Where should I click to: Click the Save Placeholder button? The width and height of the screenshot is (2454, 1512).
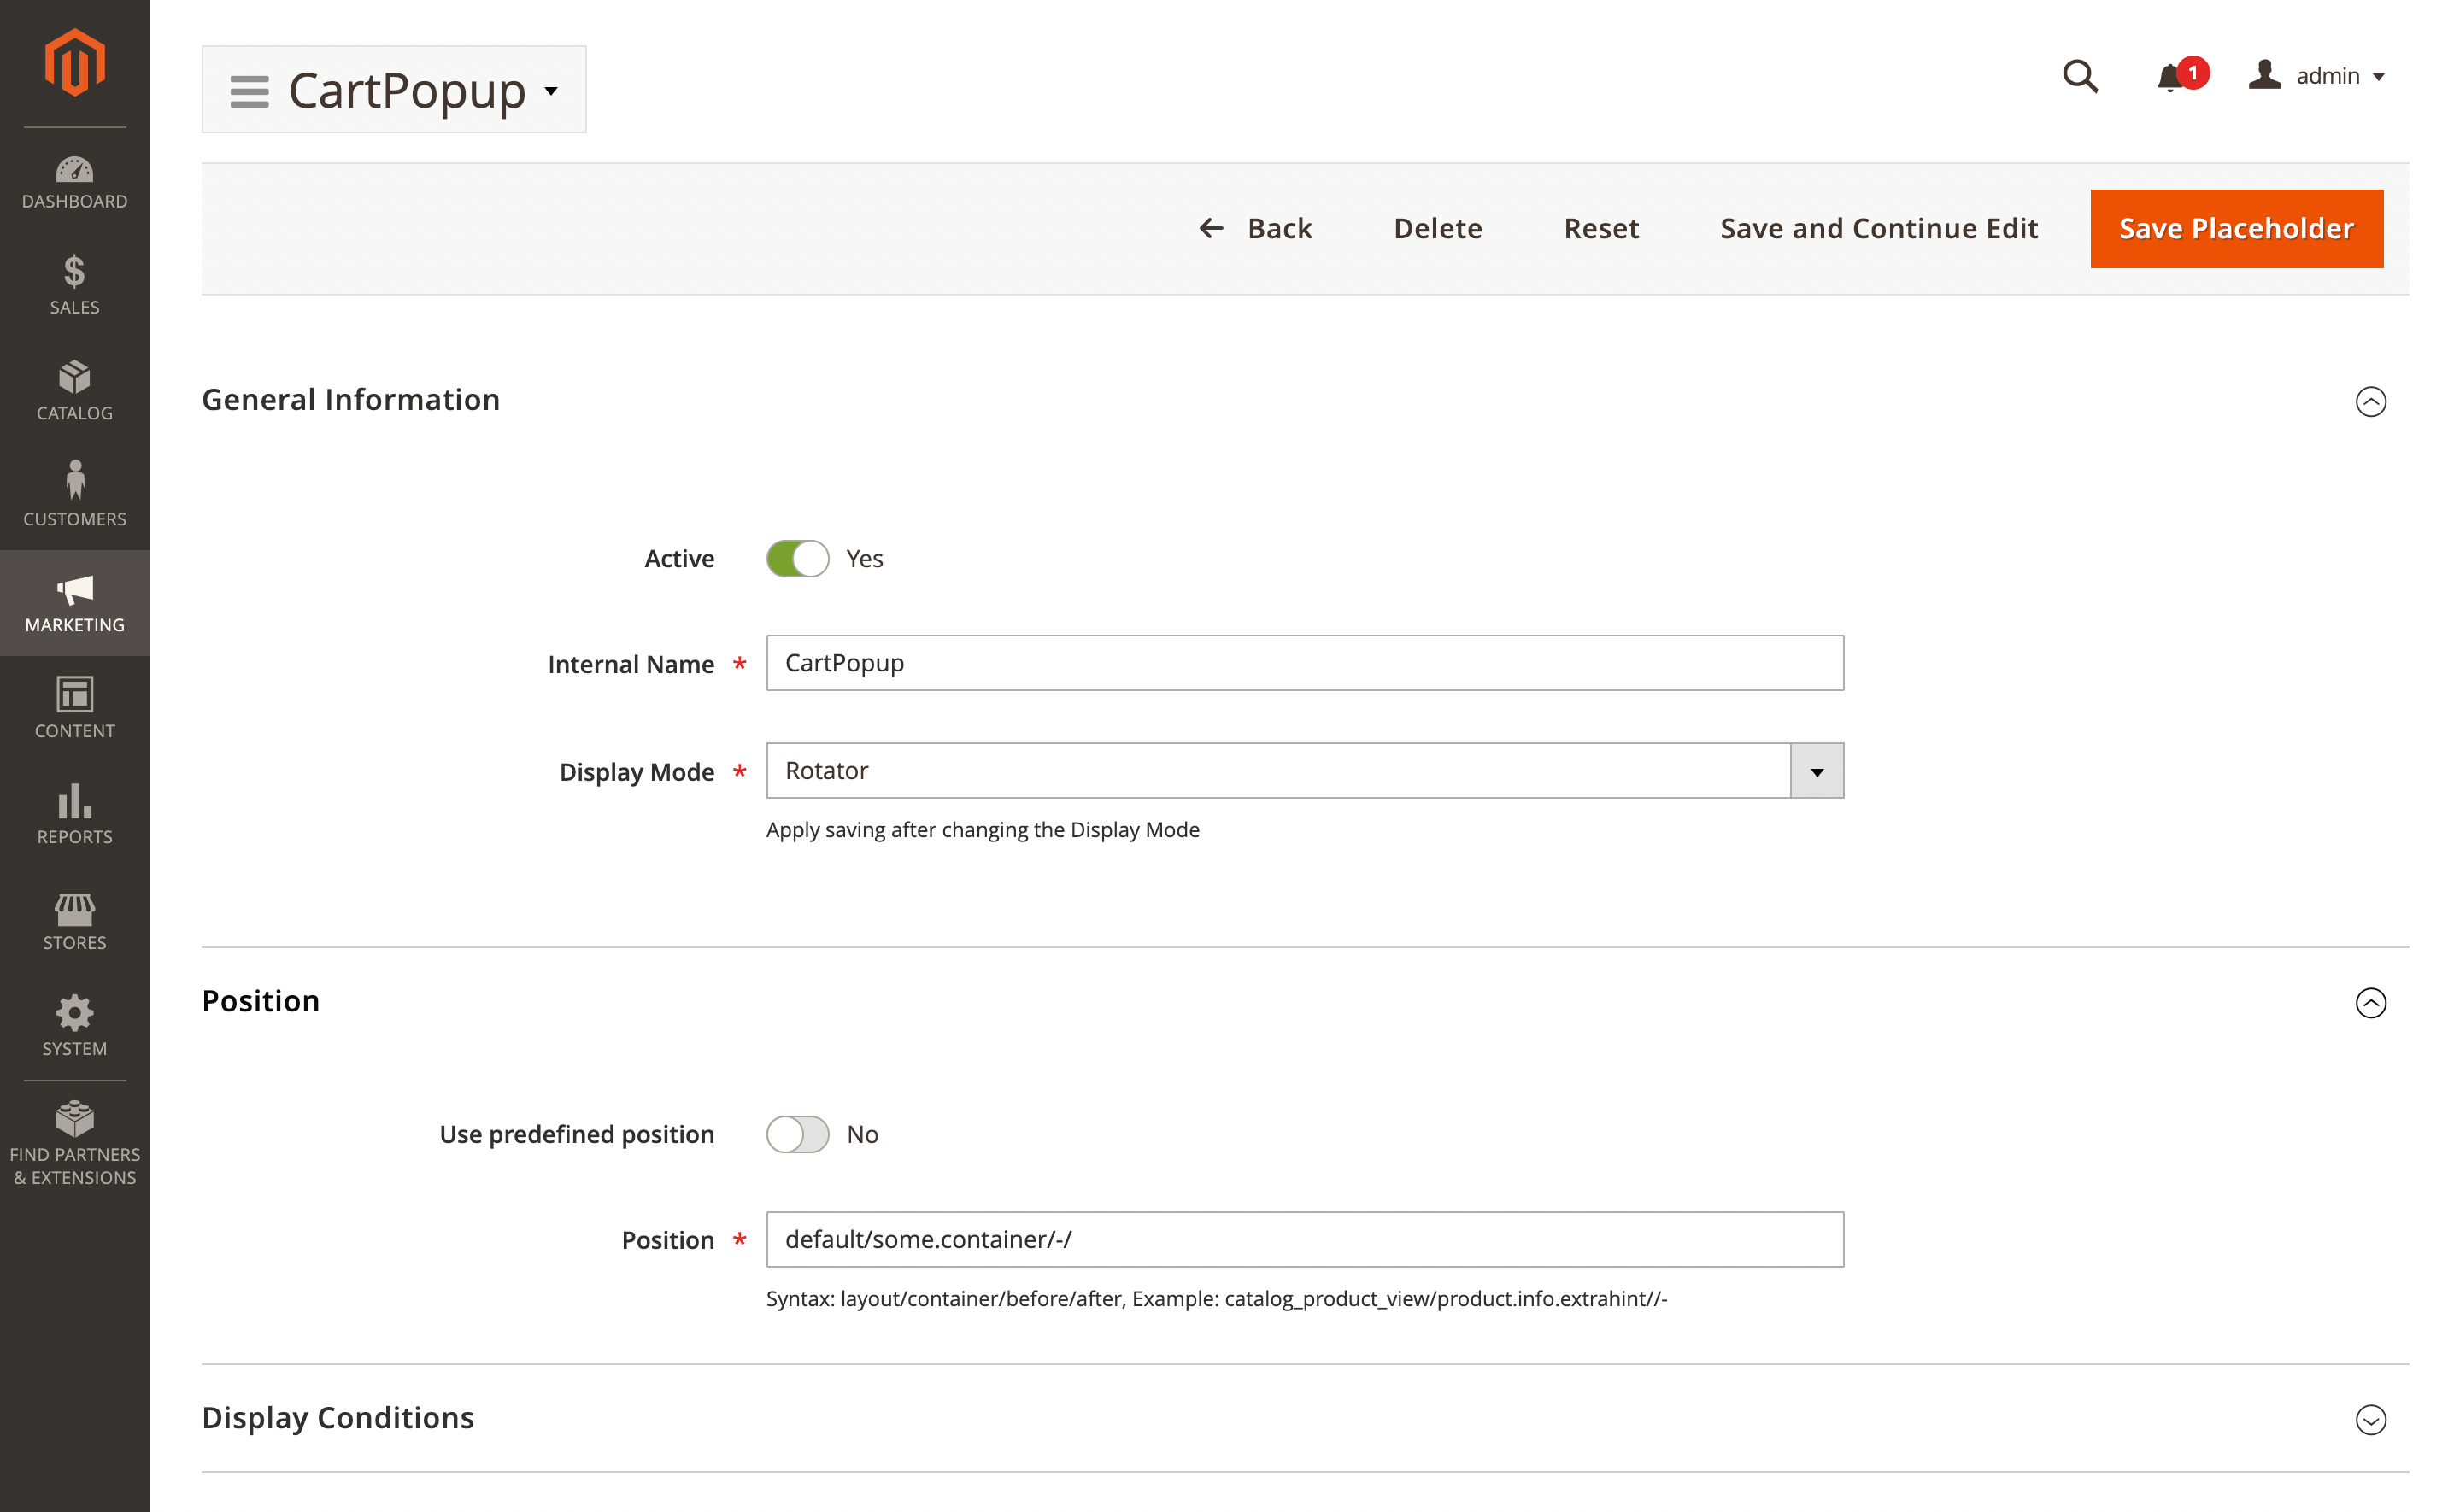[x=2236, y=228]
